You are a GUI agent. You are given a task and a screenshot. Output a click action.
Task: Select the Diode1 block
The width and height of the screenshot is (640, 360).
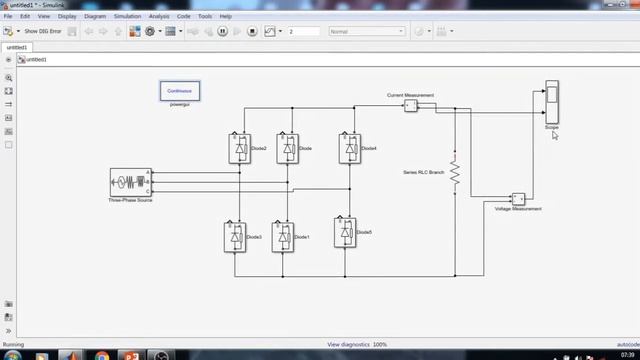point(283,237)
